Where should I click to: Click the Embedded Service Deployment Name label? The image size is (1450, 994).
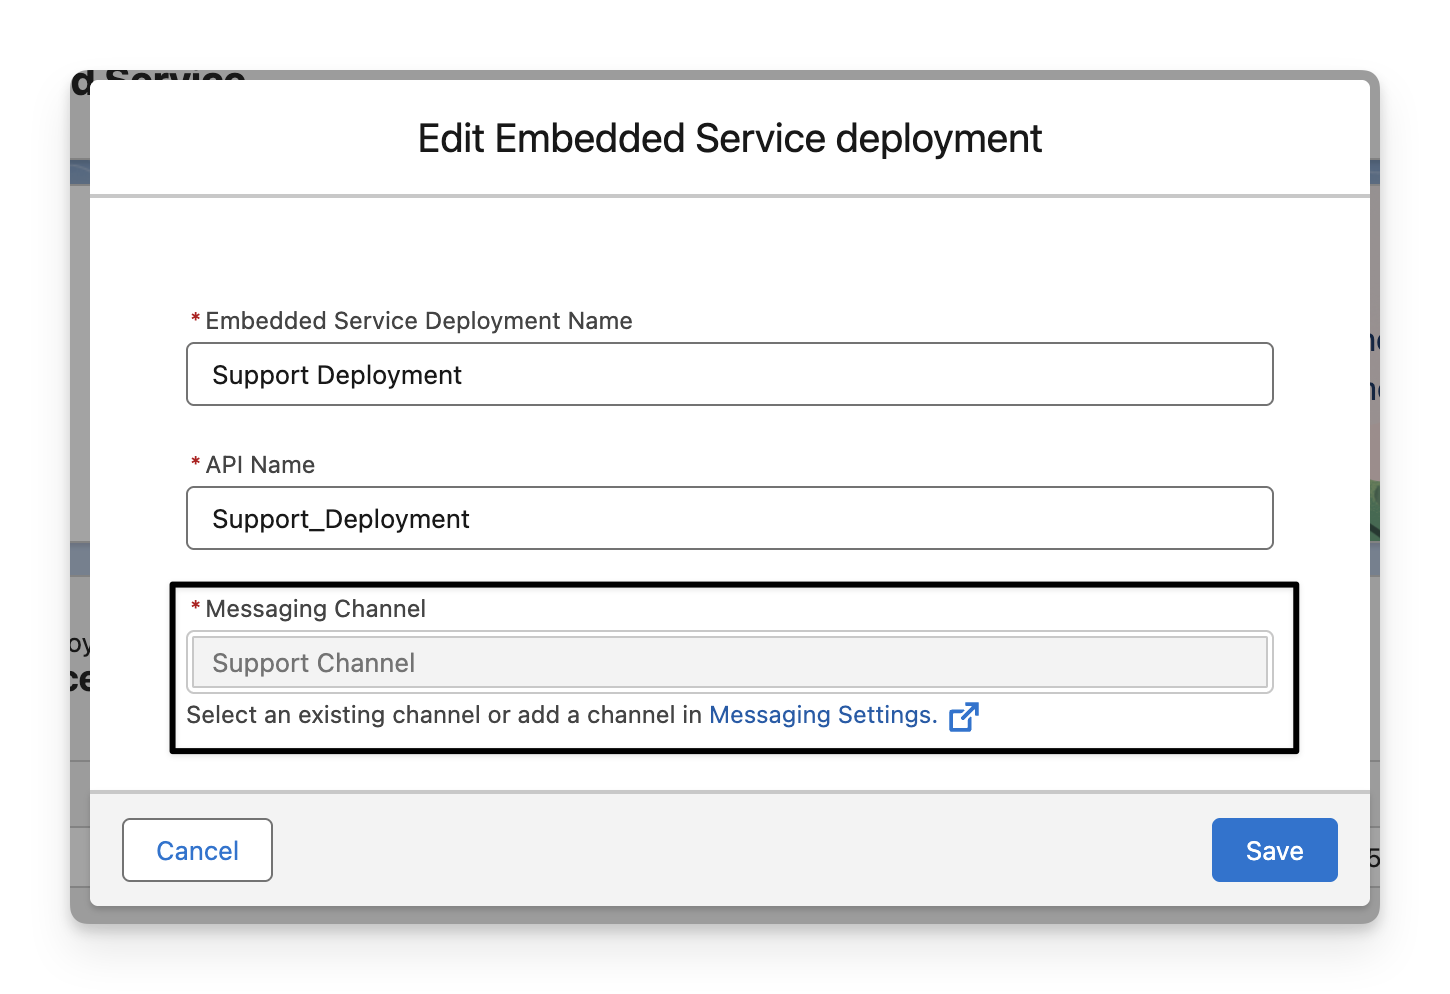418,321
